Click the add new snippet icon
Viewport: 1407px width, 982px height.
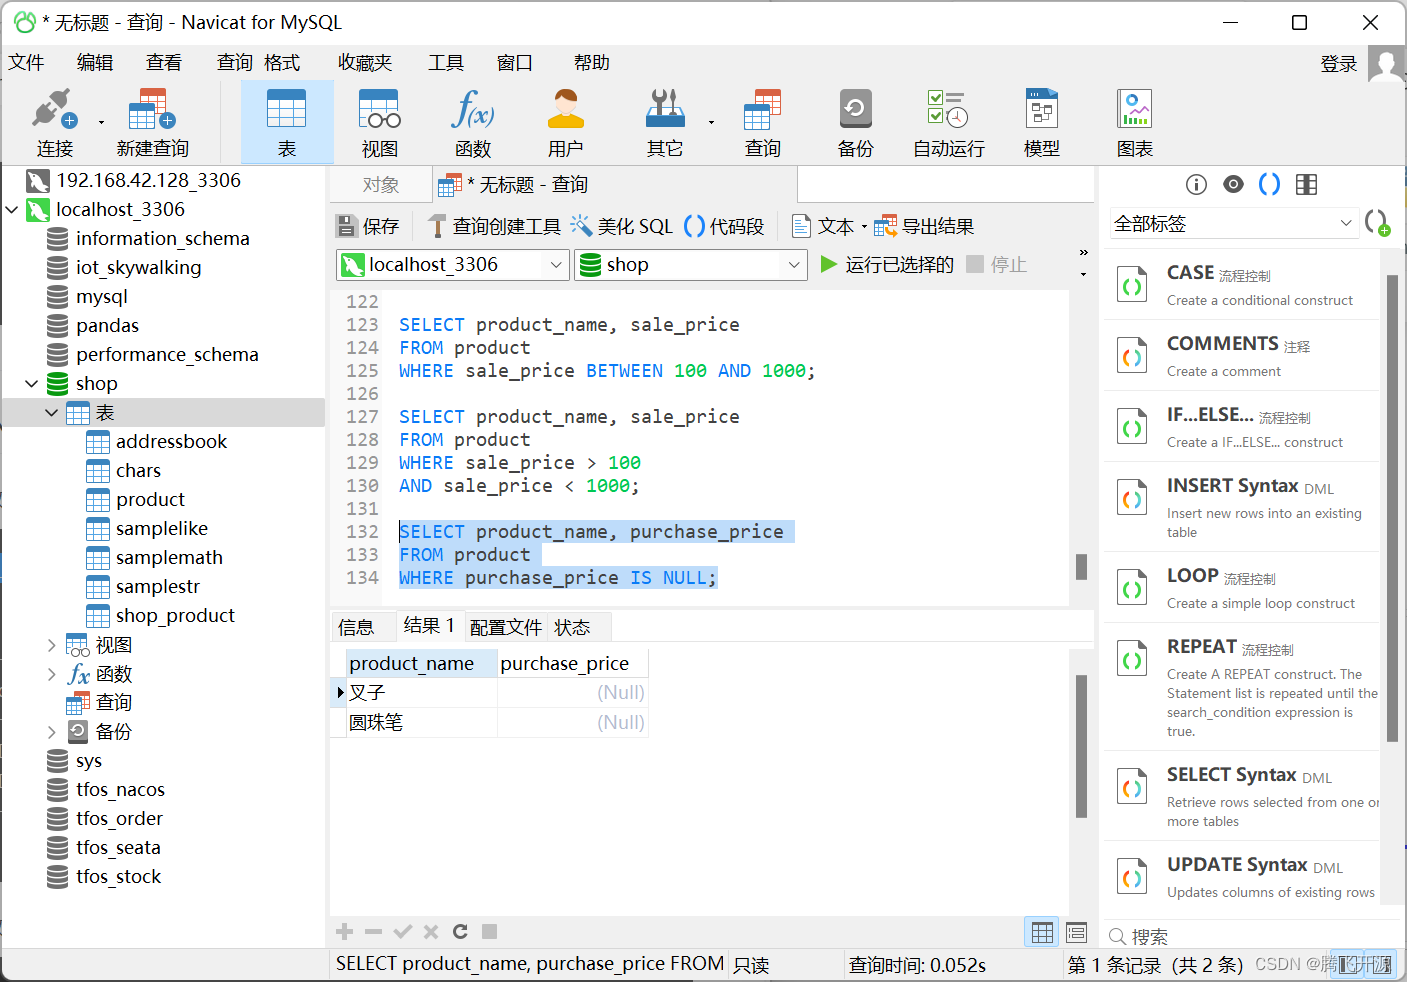[x=1378, y=223]
